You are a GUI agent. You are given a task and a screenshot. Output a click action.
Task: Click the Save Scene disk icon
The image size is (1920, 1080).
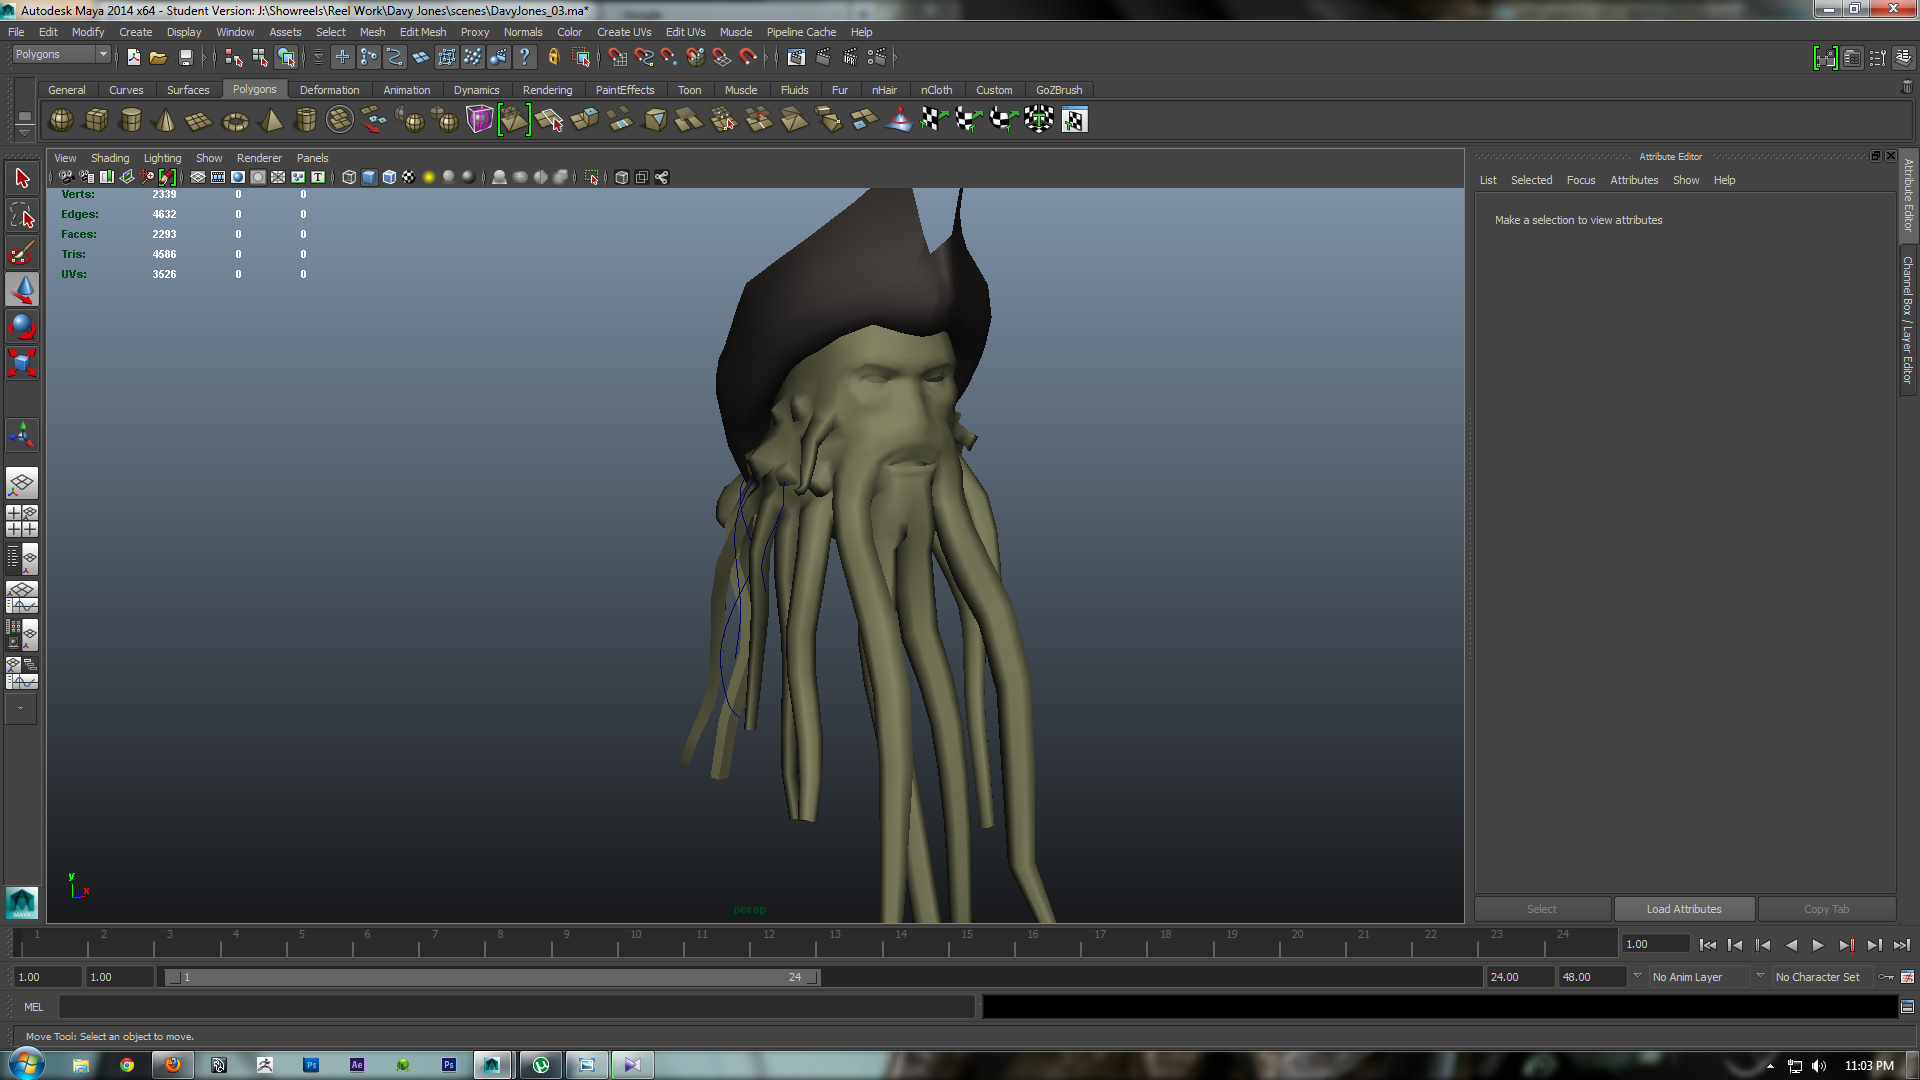(185, 57)
